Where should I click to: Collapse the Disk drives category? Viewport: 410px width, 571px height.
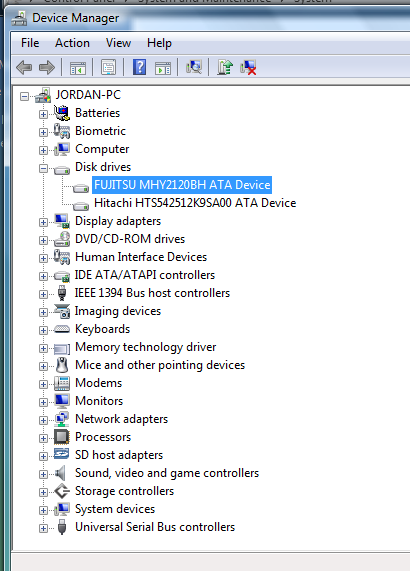click(43, 168)
